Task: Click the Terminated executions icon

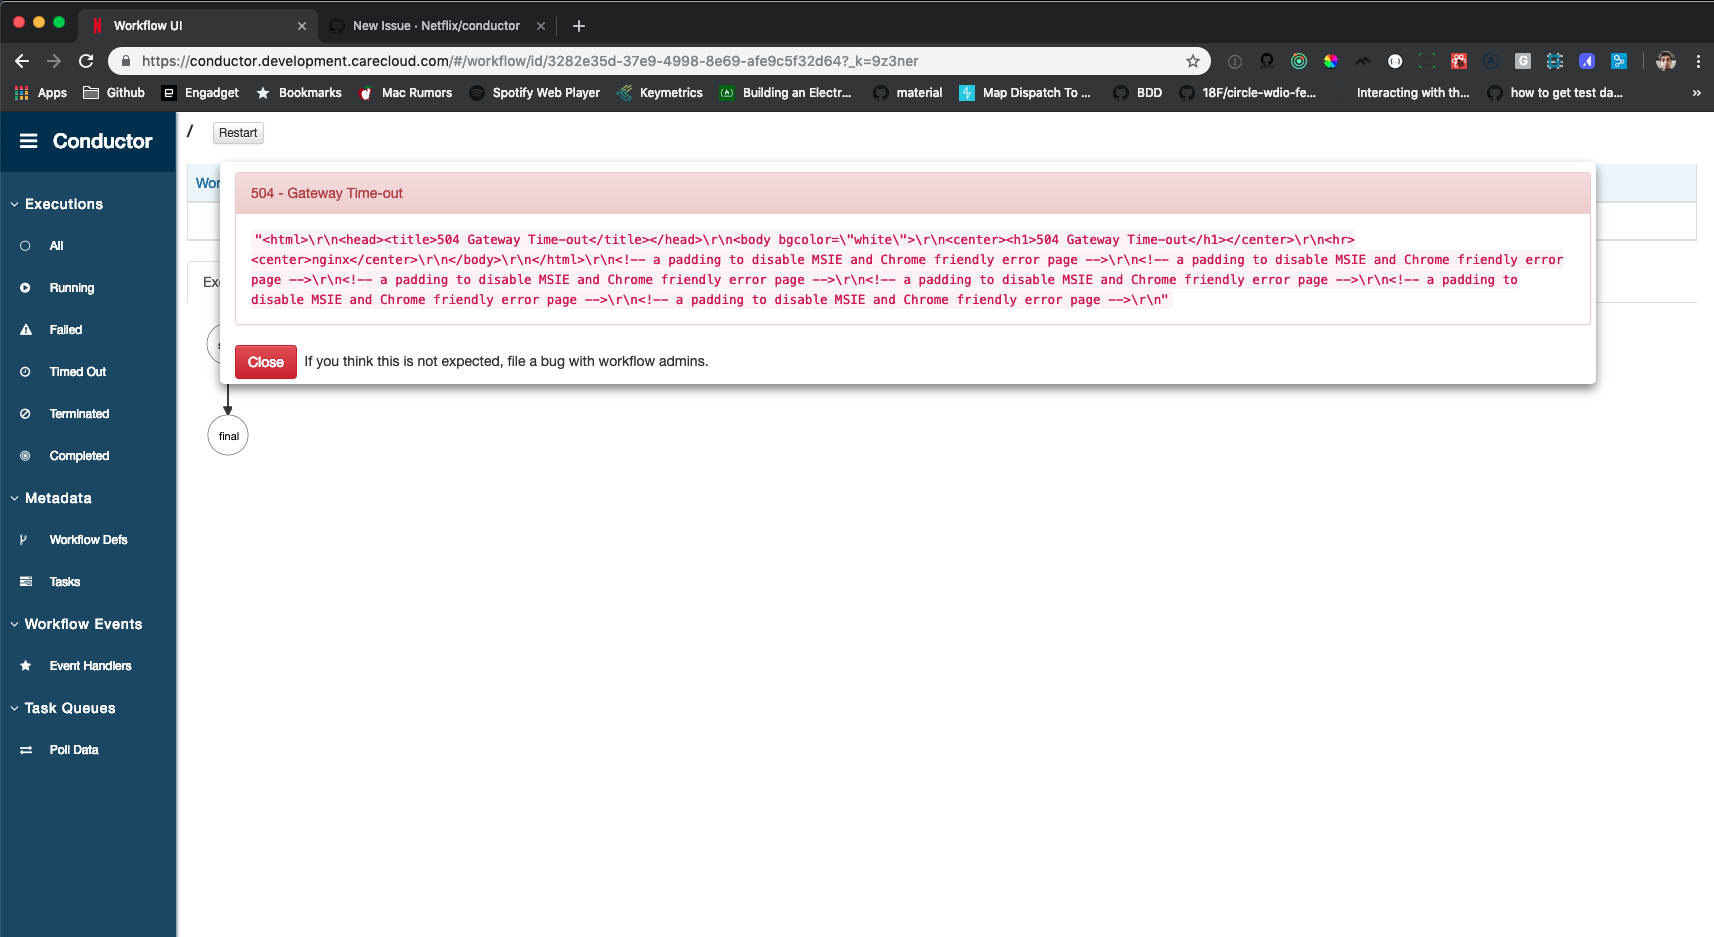Action: tap(25, 413)
